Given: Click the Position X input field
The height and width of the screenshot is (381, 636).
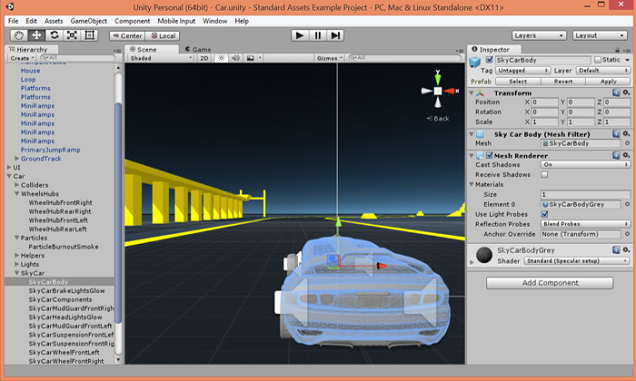Looking at the screenshot, I should coord(545,102).
